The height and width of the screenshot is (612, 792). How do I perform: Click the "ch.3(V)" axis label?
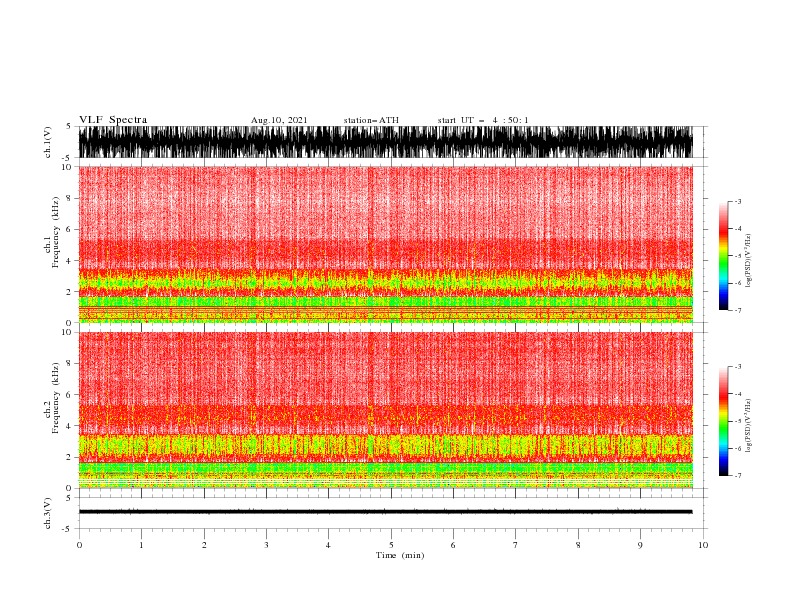[x=48, y=513]
